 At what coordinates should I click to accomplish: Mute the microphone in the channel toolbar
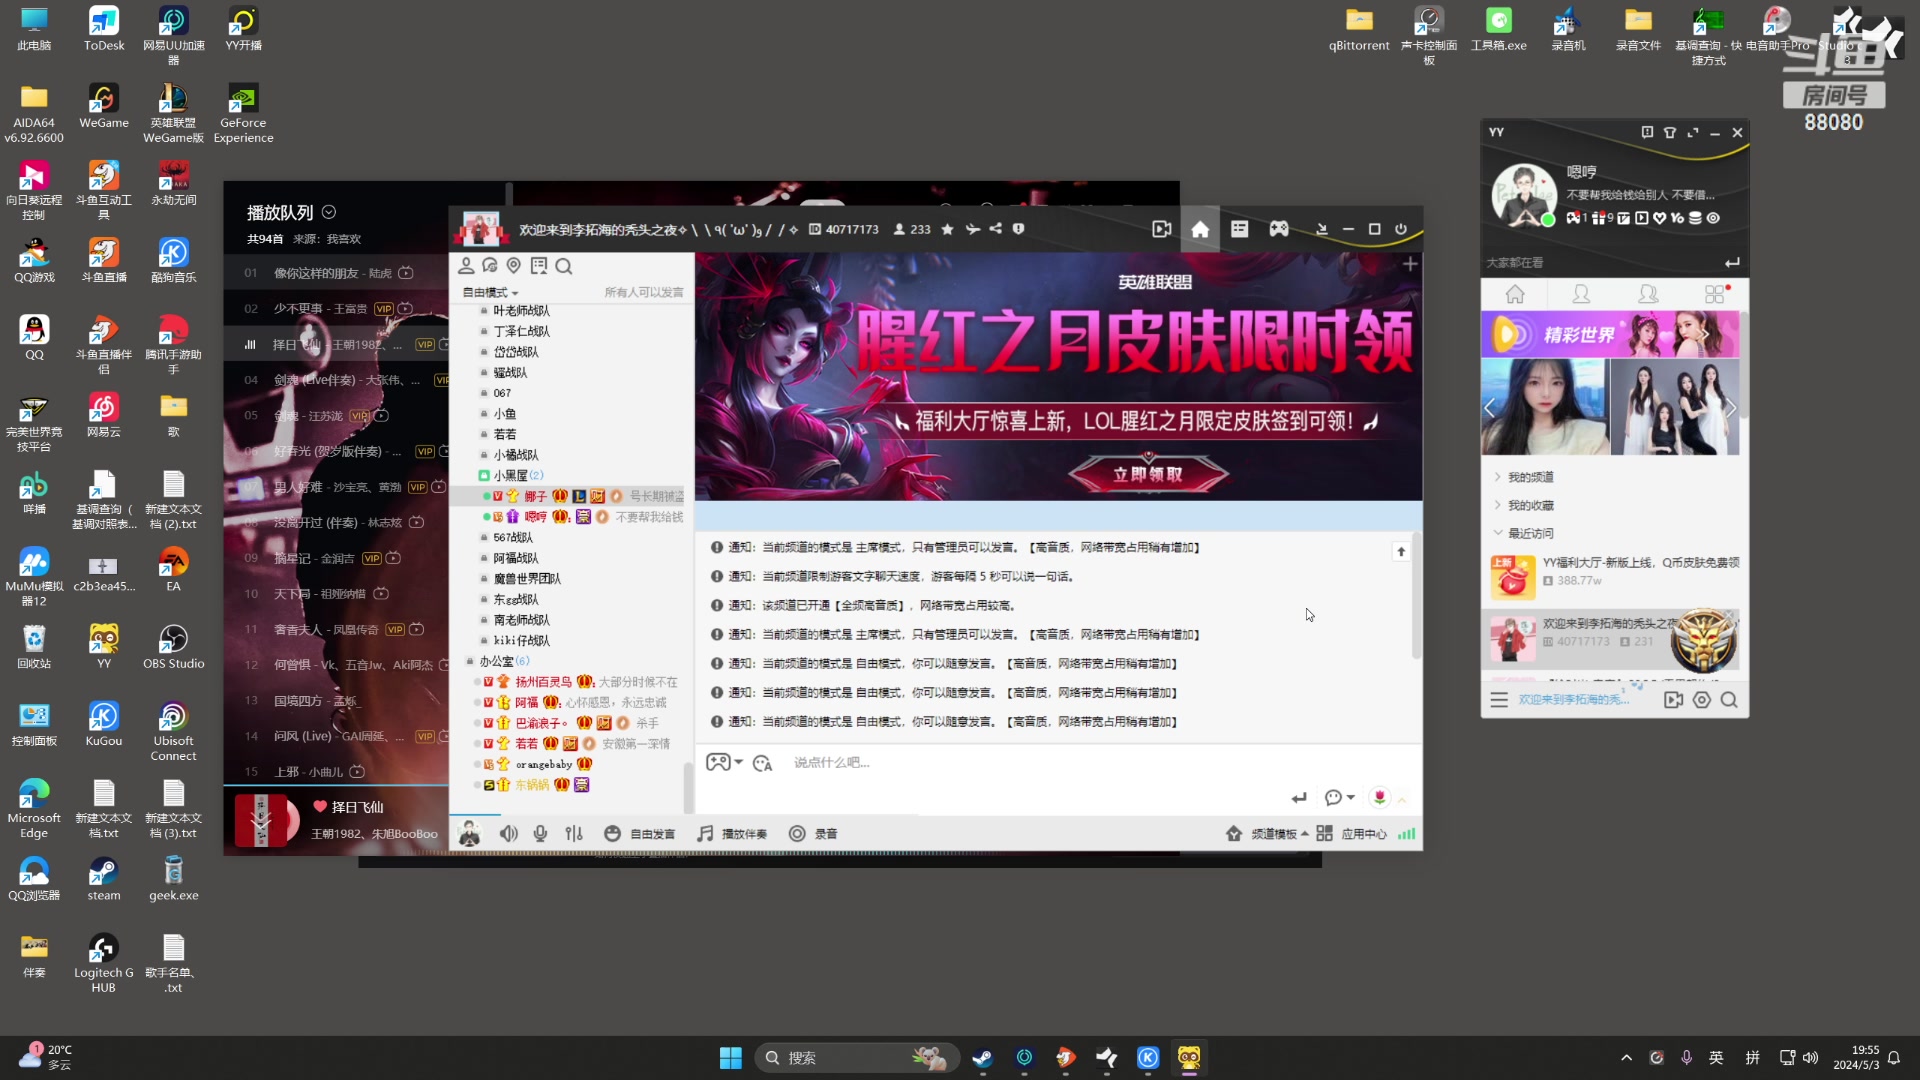pyautogui.click(x=540, y=833)
